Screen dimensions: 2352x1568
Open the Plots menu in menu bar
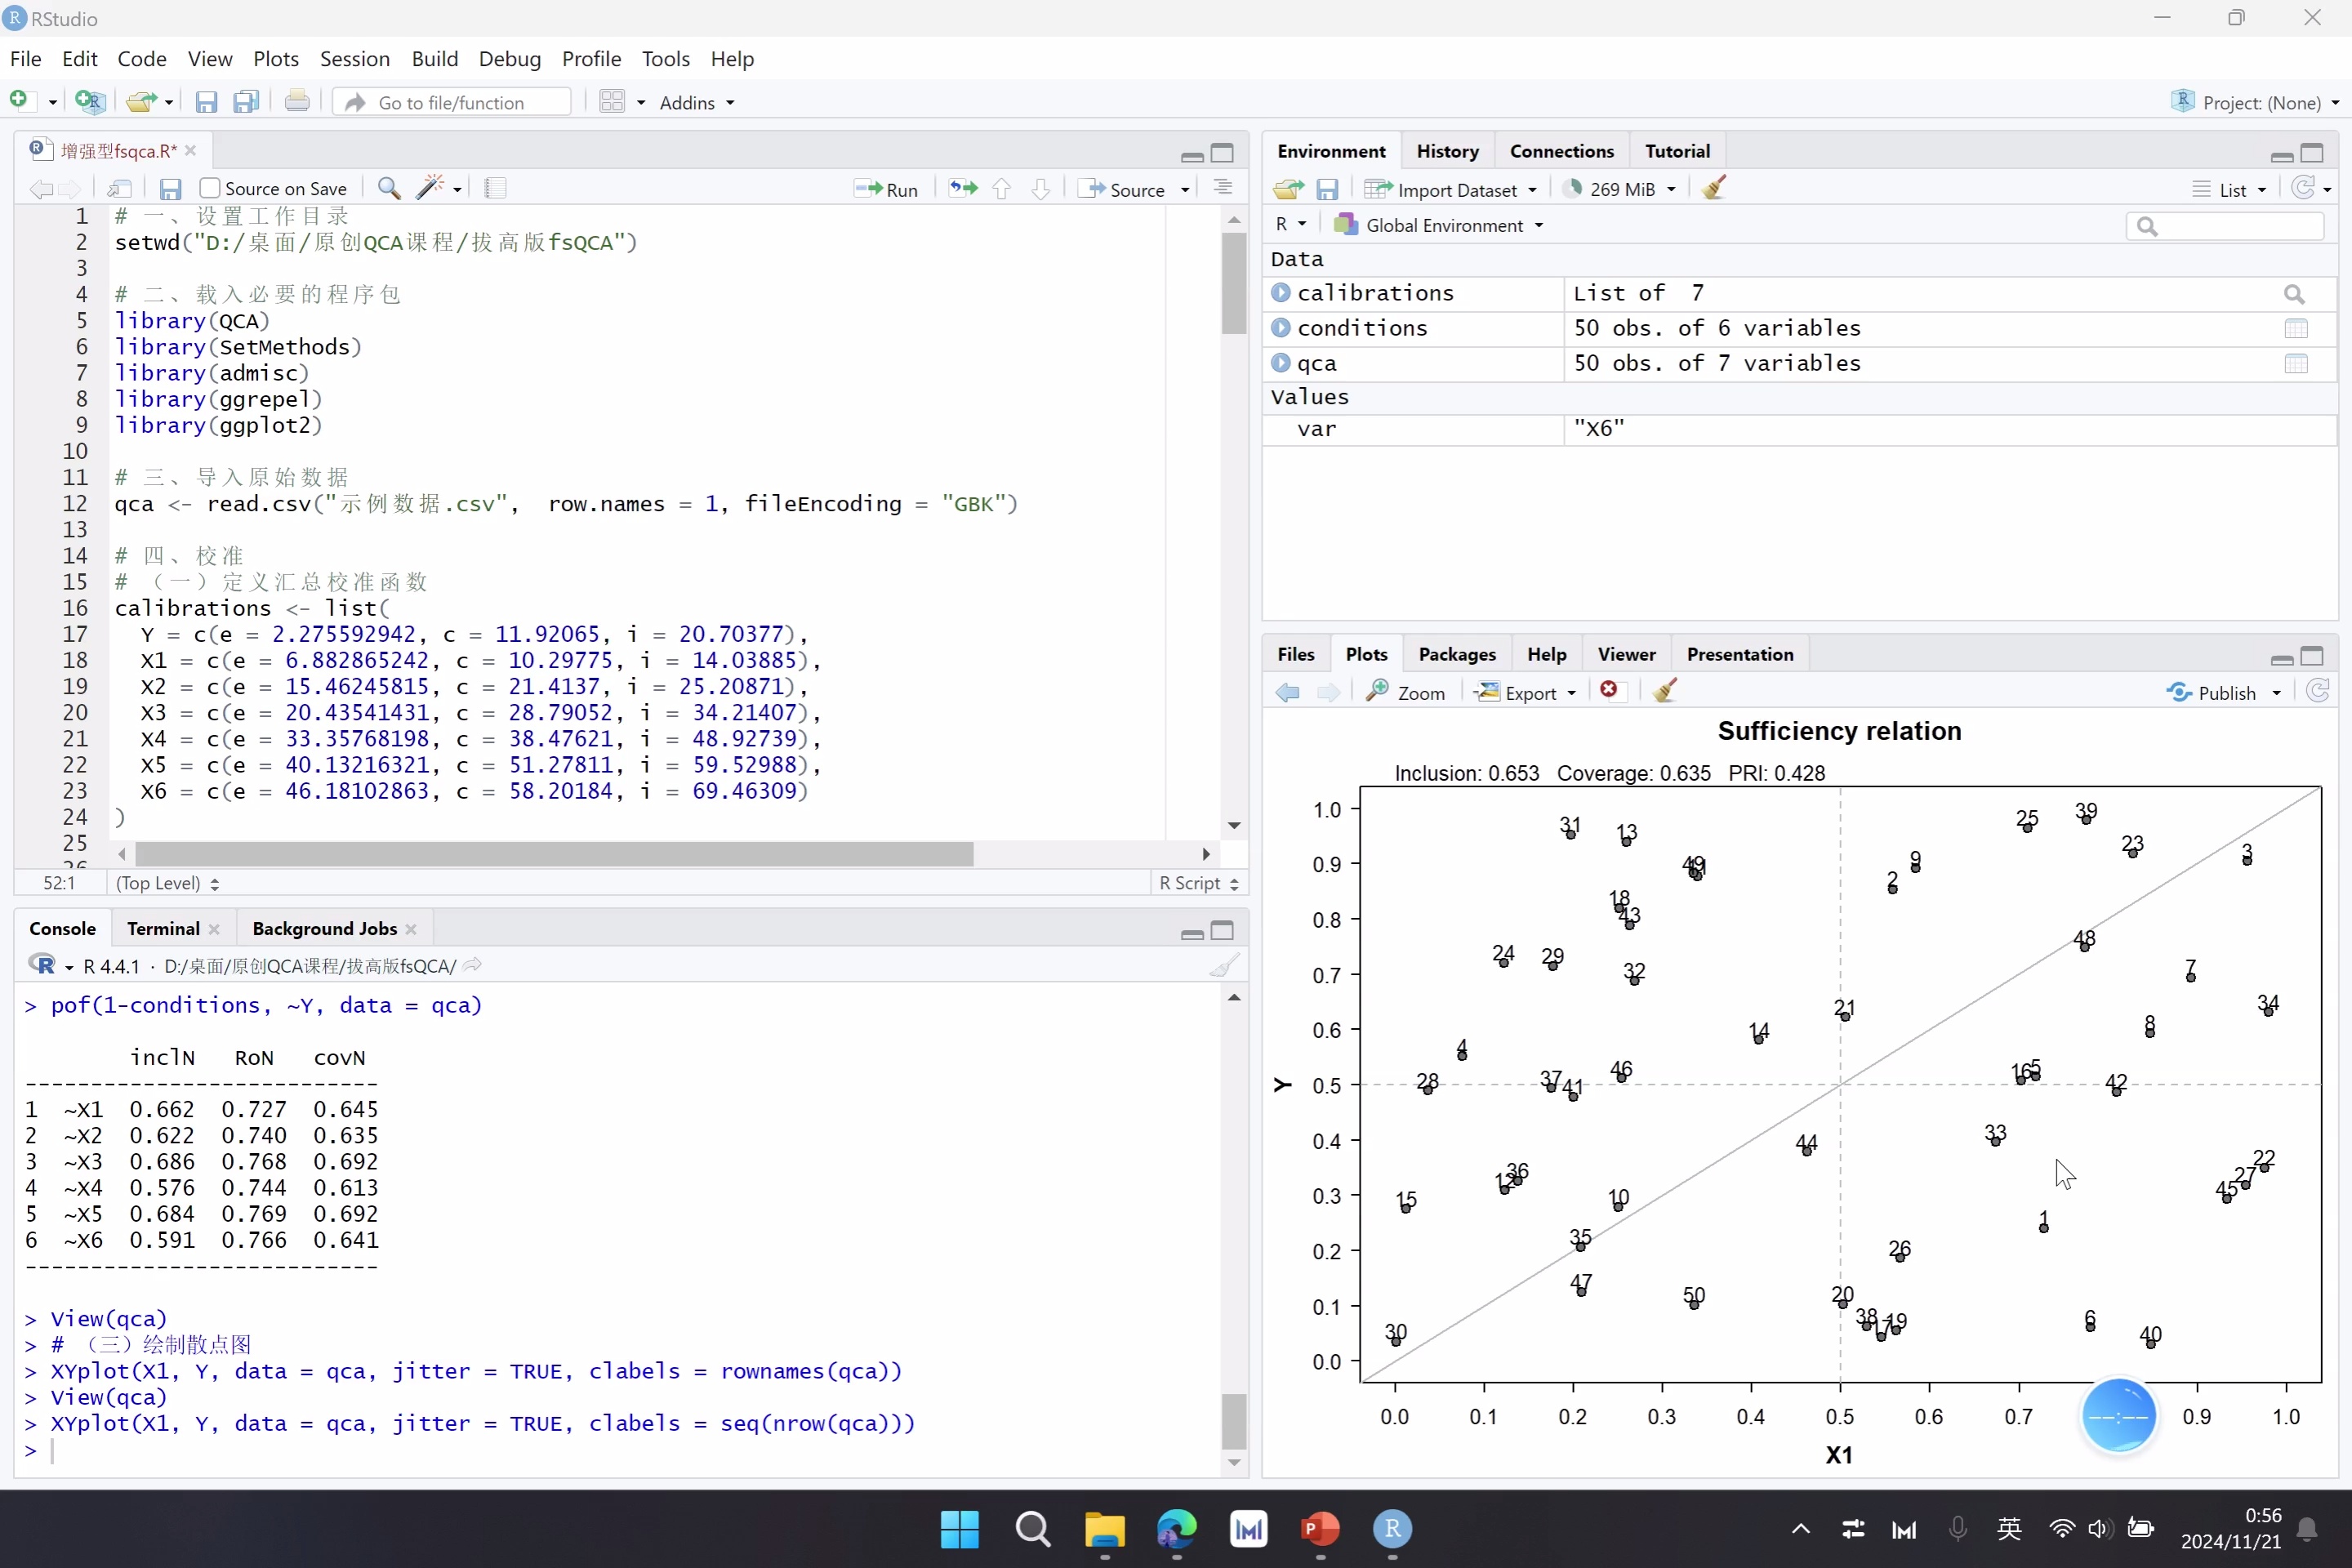(x=276, y=59)
